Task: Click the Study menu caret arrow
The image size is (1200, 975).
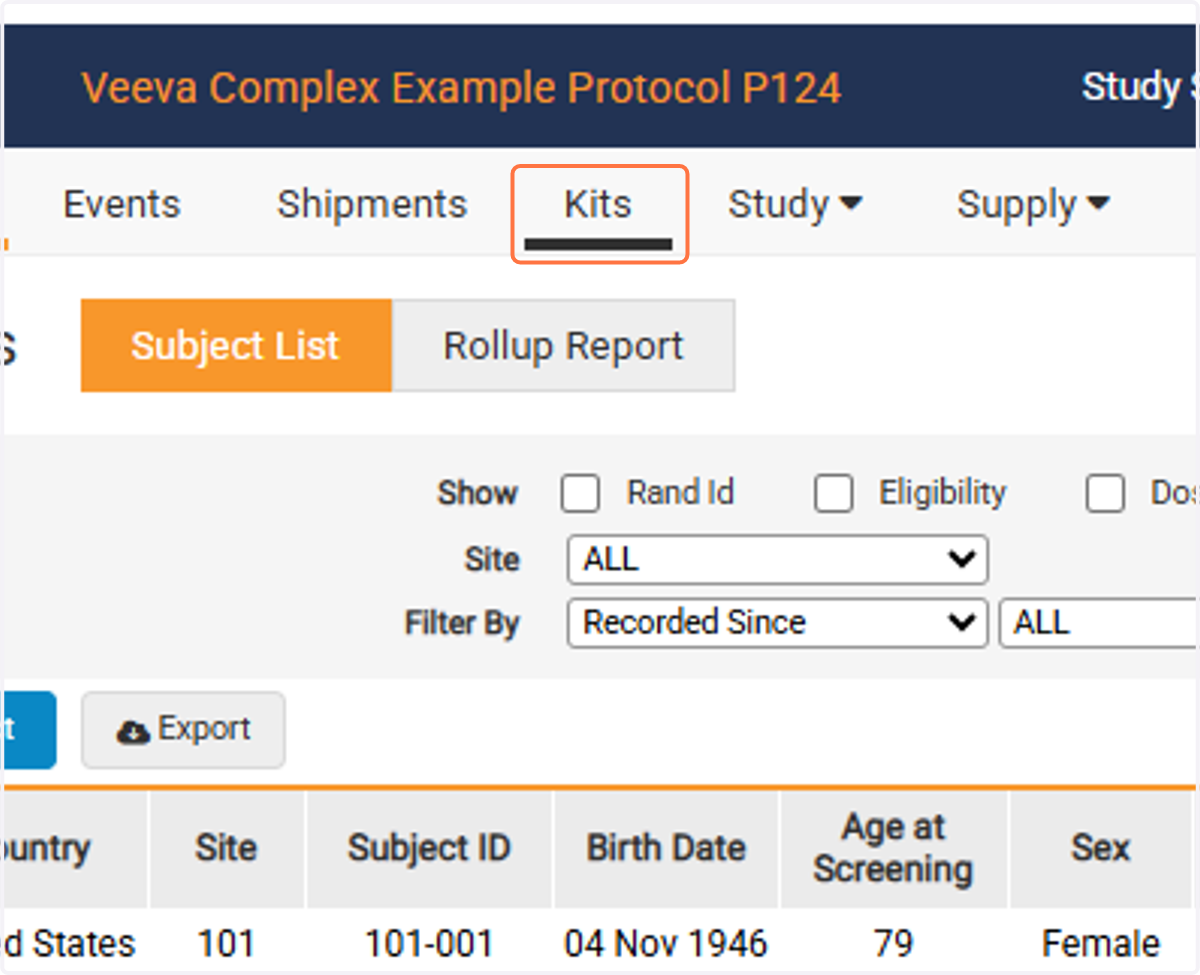Action: (x=851, y=204)
